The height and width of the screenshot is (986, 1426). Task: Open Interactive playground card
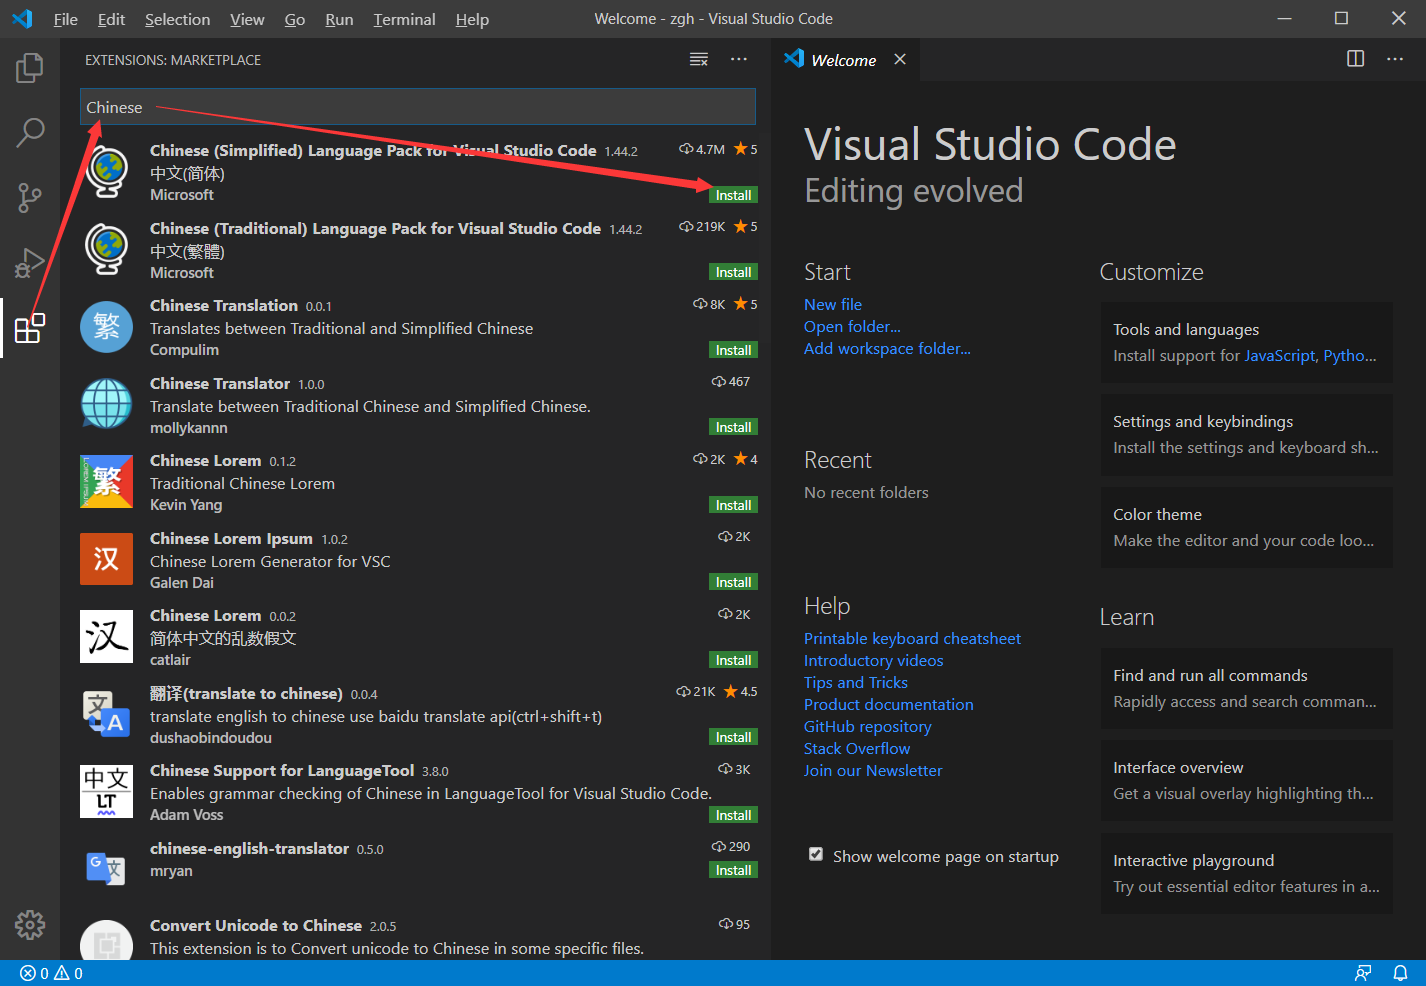(1246, 873)
